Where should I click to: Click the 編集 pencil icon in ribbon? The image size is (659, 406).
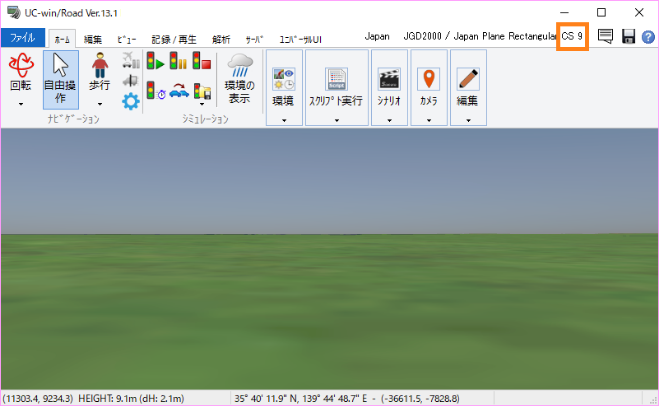coord(468,79)
